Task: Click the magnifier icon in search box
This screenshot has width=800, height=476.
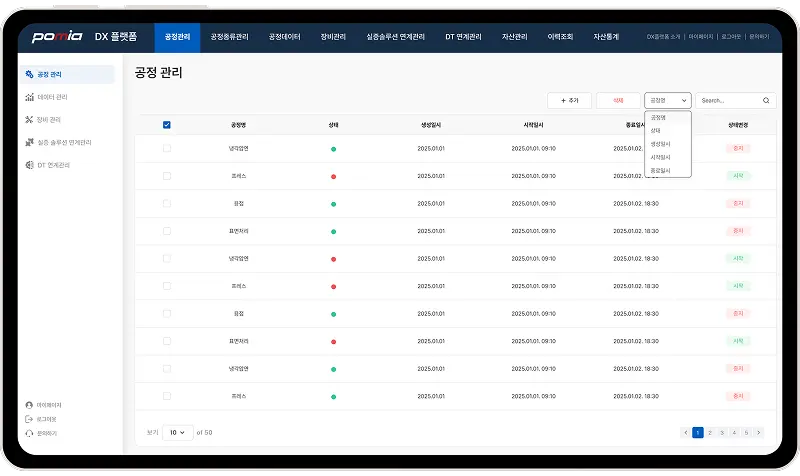Action: pos(766,101)
